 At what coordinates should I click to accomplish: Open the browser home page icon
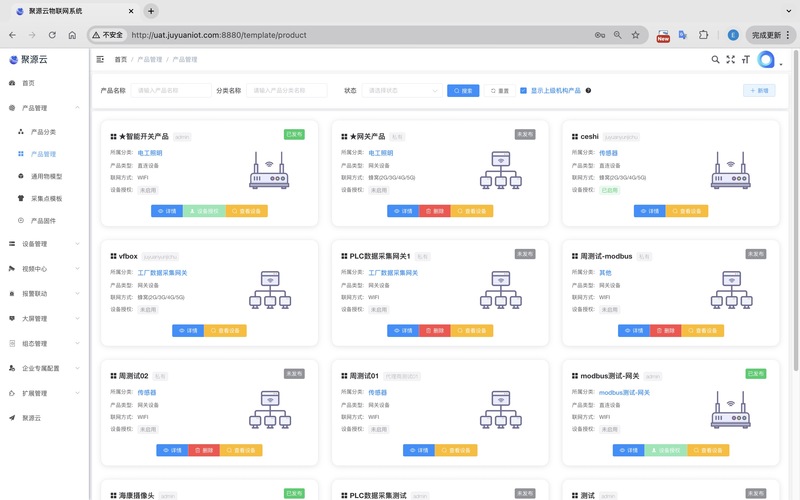click(72, 35)
